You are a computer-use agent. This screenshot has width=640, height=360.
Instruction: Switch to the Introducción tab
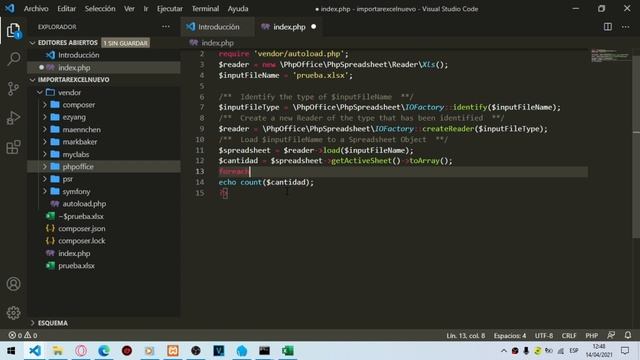218,27
